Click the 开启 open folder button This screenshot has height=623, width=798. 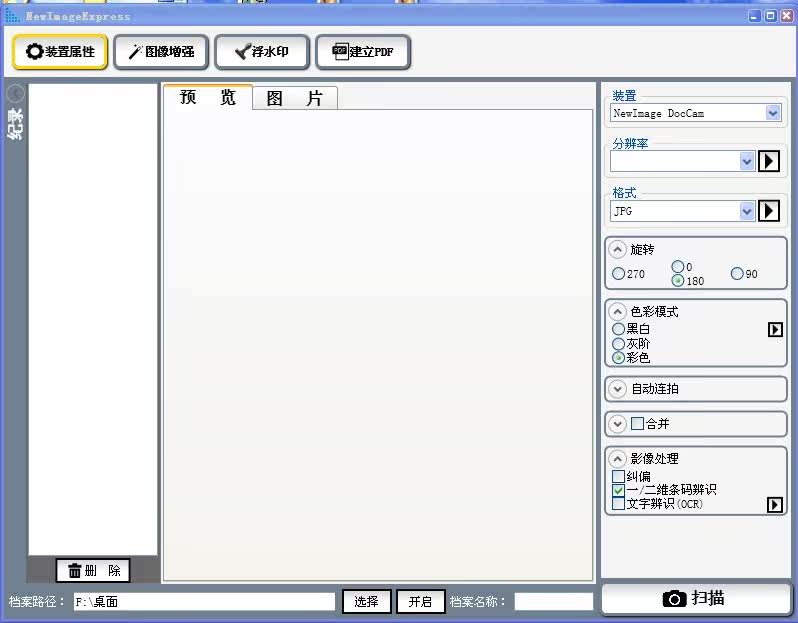pos(420,602)
